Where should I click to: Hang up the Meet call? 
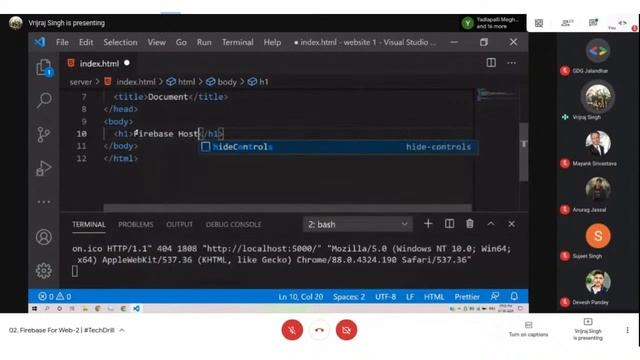(x=319, y=330)
